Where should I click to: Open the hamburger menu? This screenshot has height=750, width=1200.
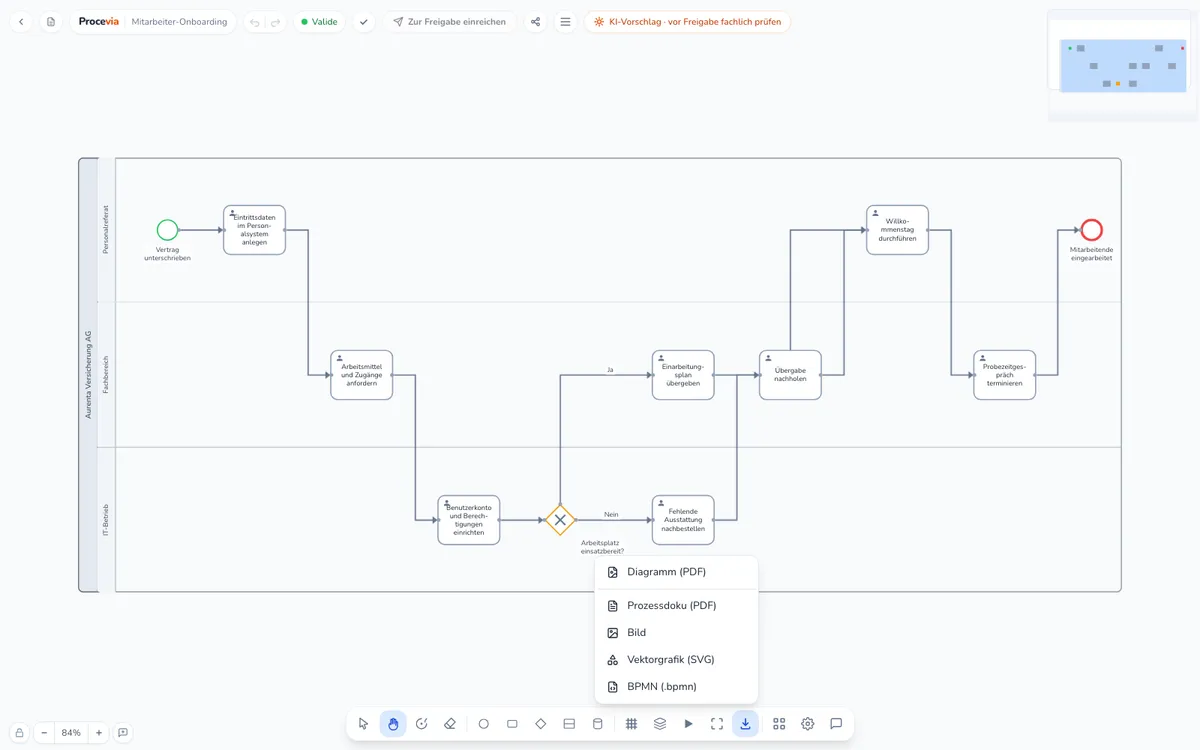565,22
